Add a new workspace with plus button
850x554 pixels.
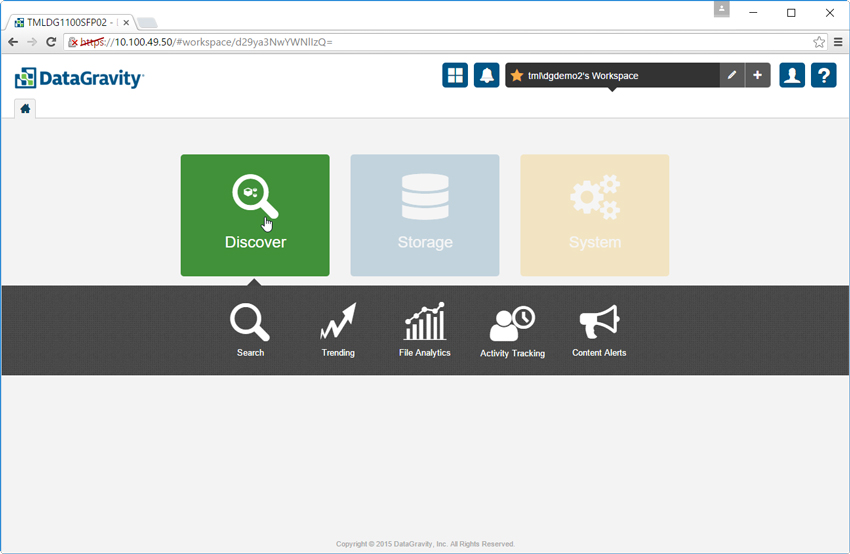click(758, 75)
